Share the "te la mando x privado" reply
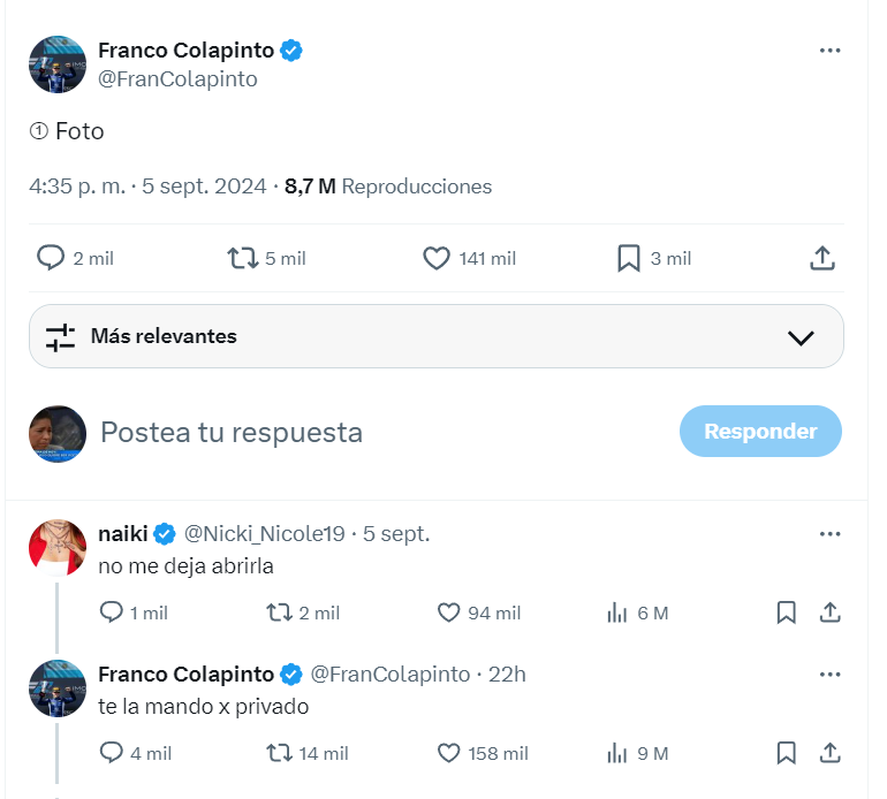Image resolution: width=887 pixels, height=799 pixels. click(829, 753)
